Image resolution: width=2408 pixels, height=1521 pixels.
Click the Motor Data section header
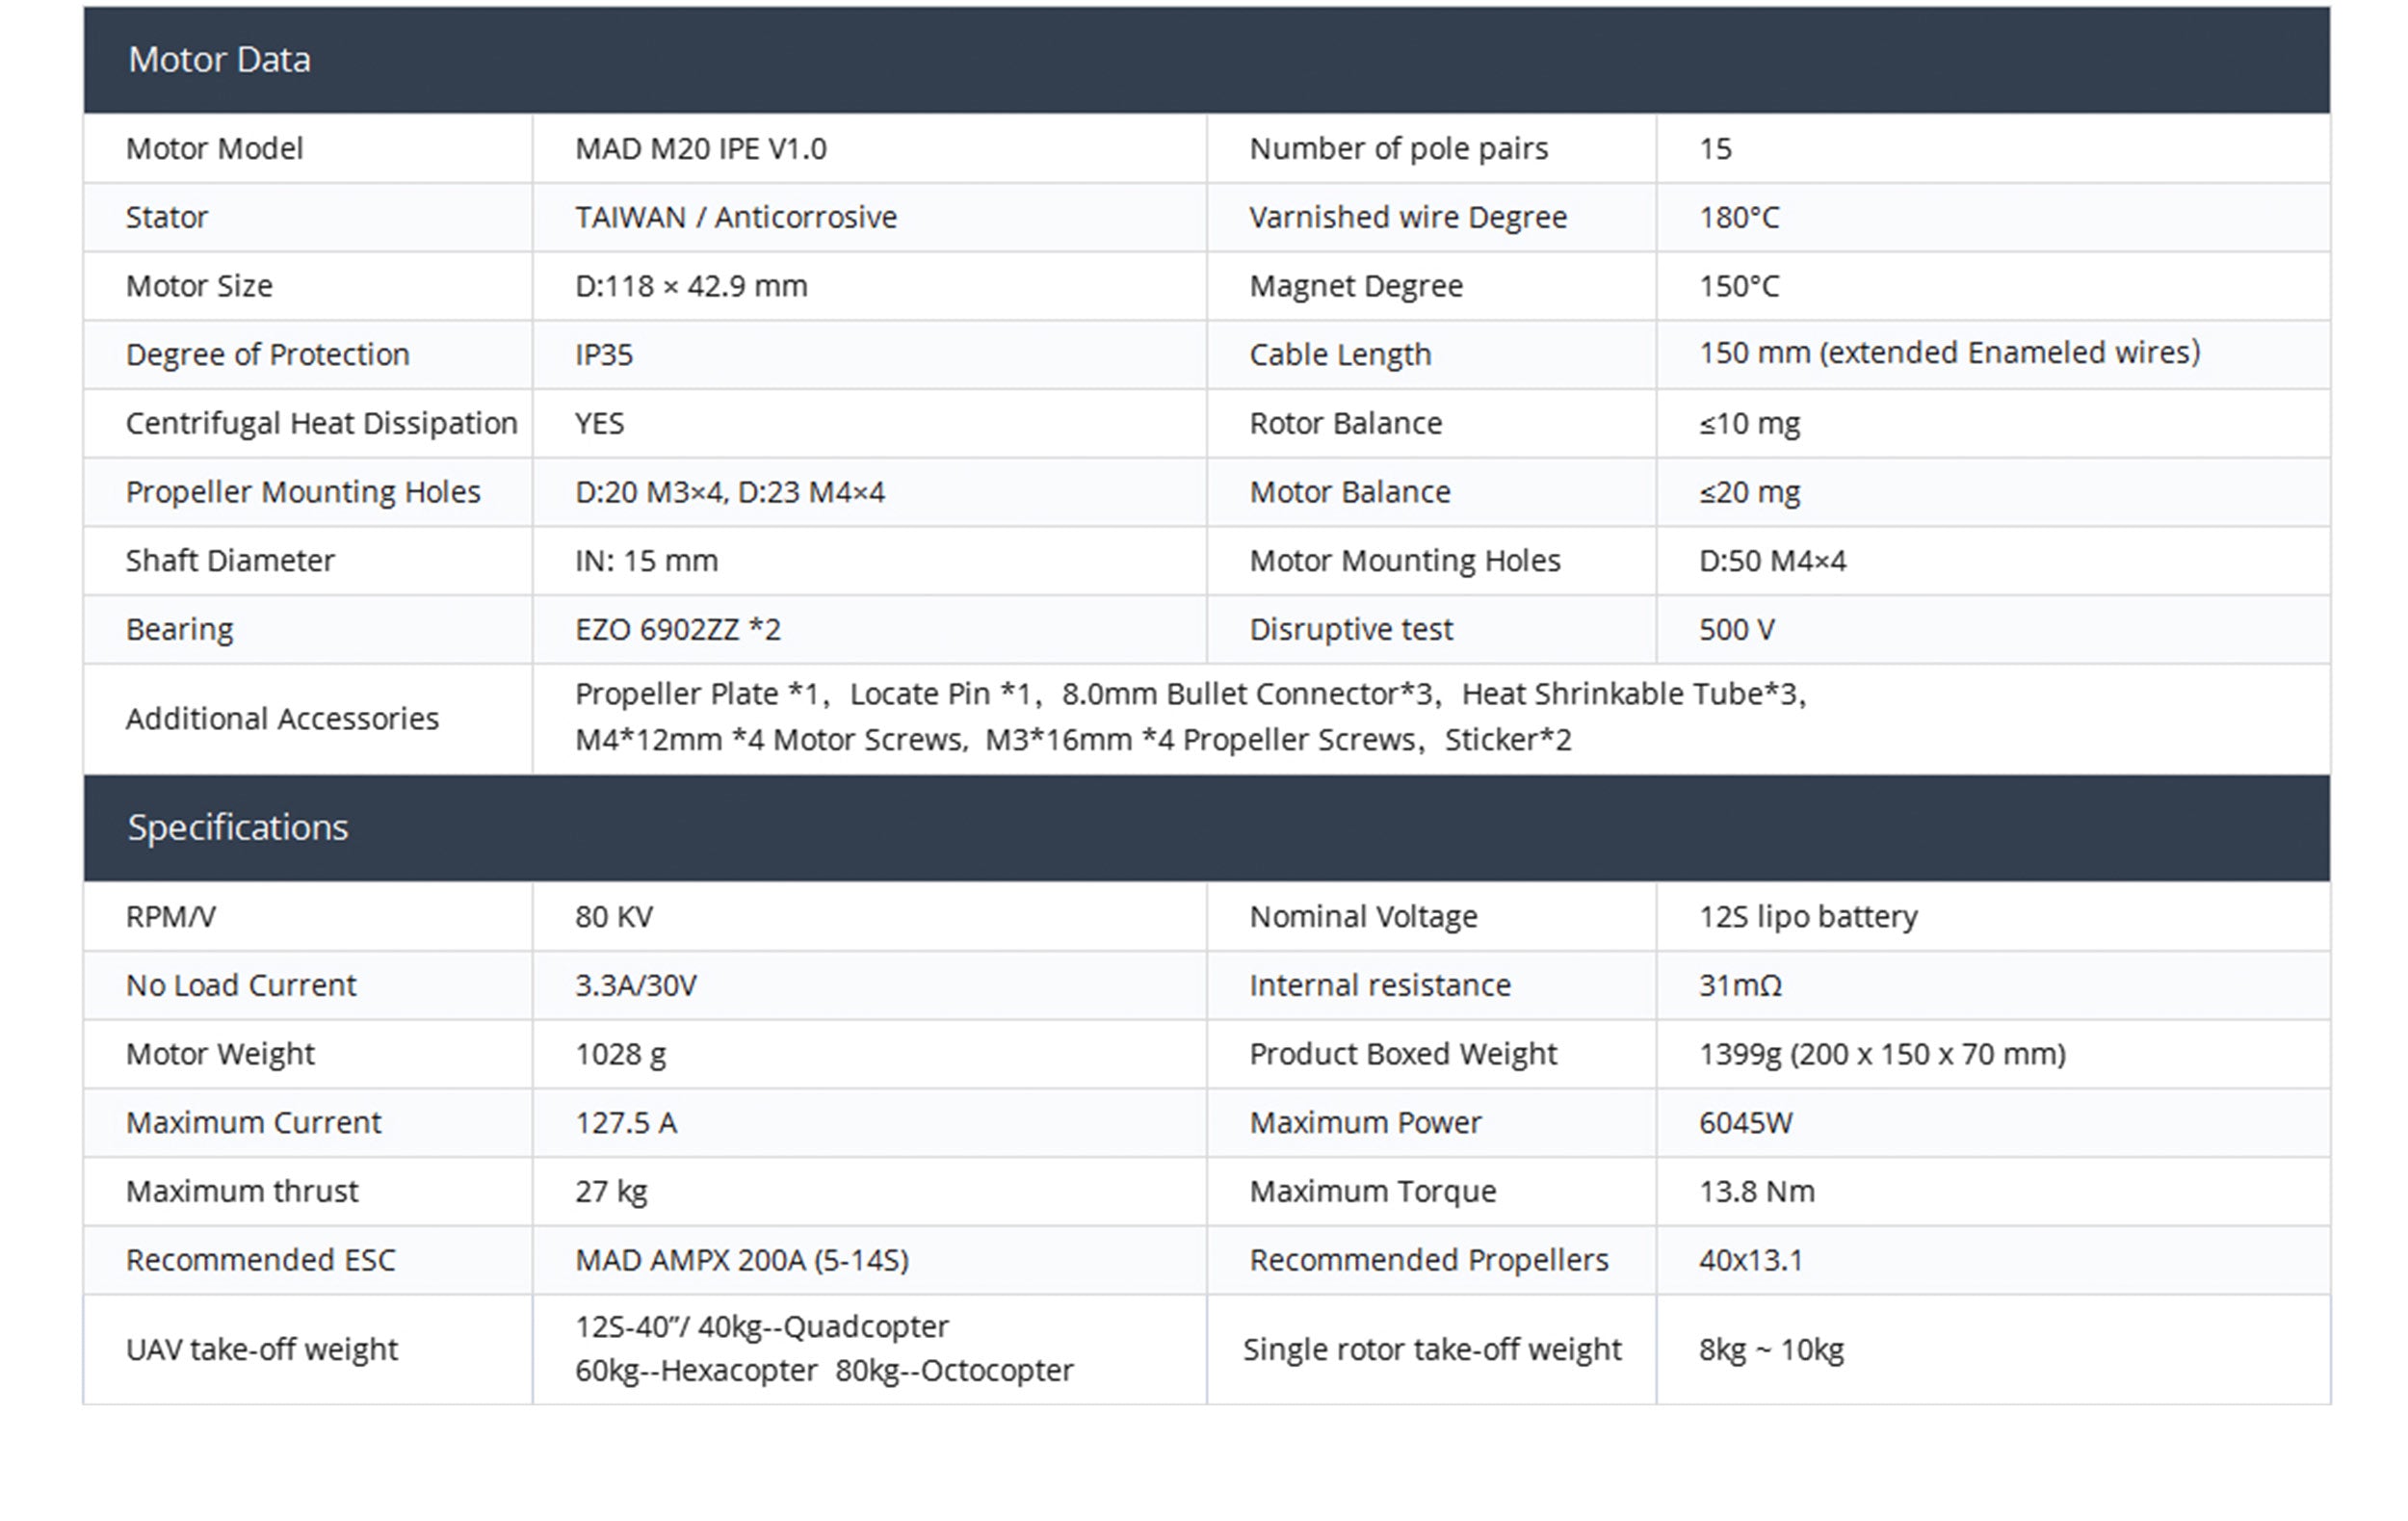pyautogui.click(x=219, y=60)
